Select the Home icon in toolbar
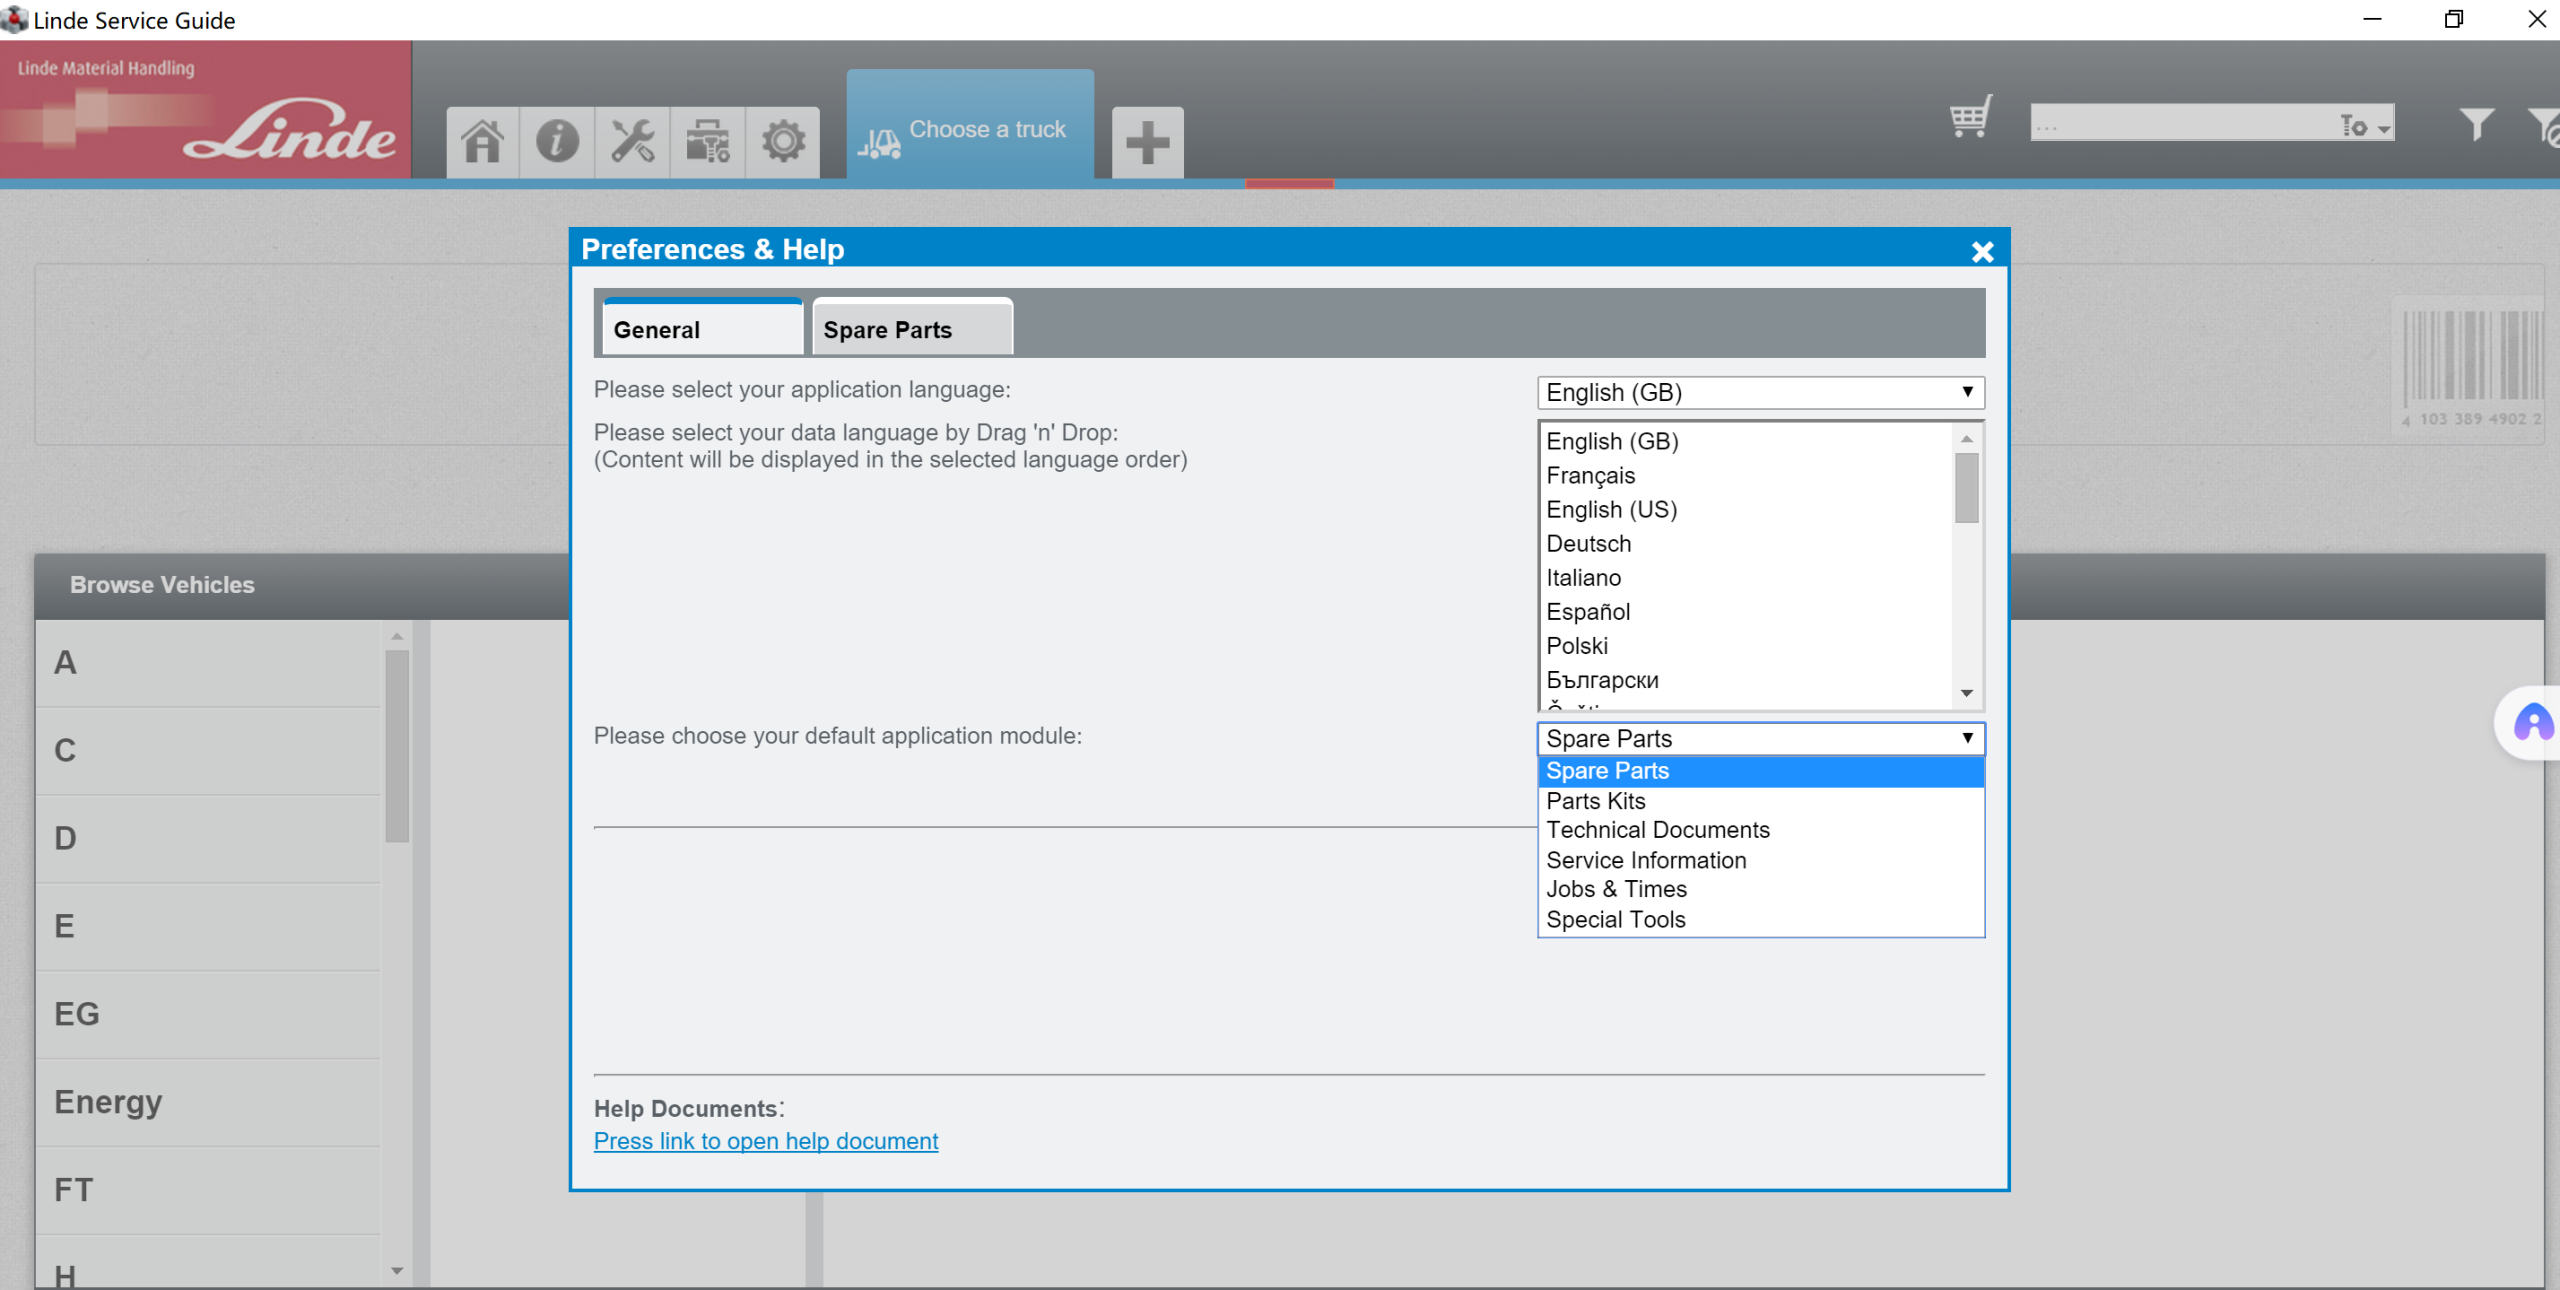The width and height of the screenshot is (2560, 1290). point(483,141)
